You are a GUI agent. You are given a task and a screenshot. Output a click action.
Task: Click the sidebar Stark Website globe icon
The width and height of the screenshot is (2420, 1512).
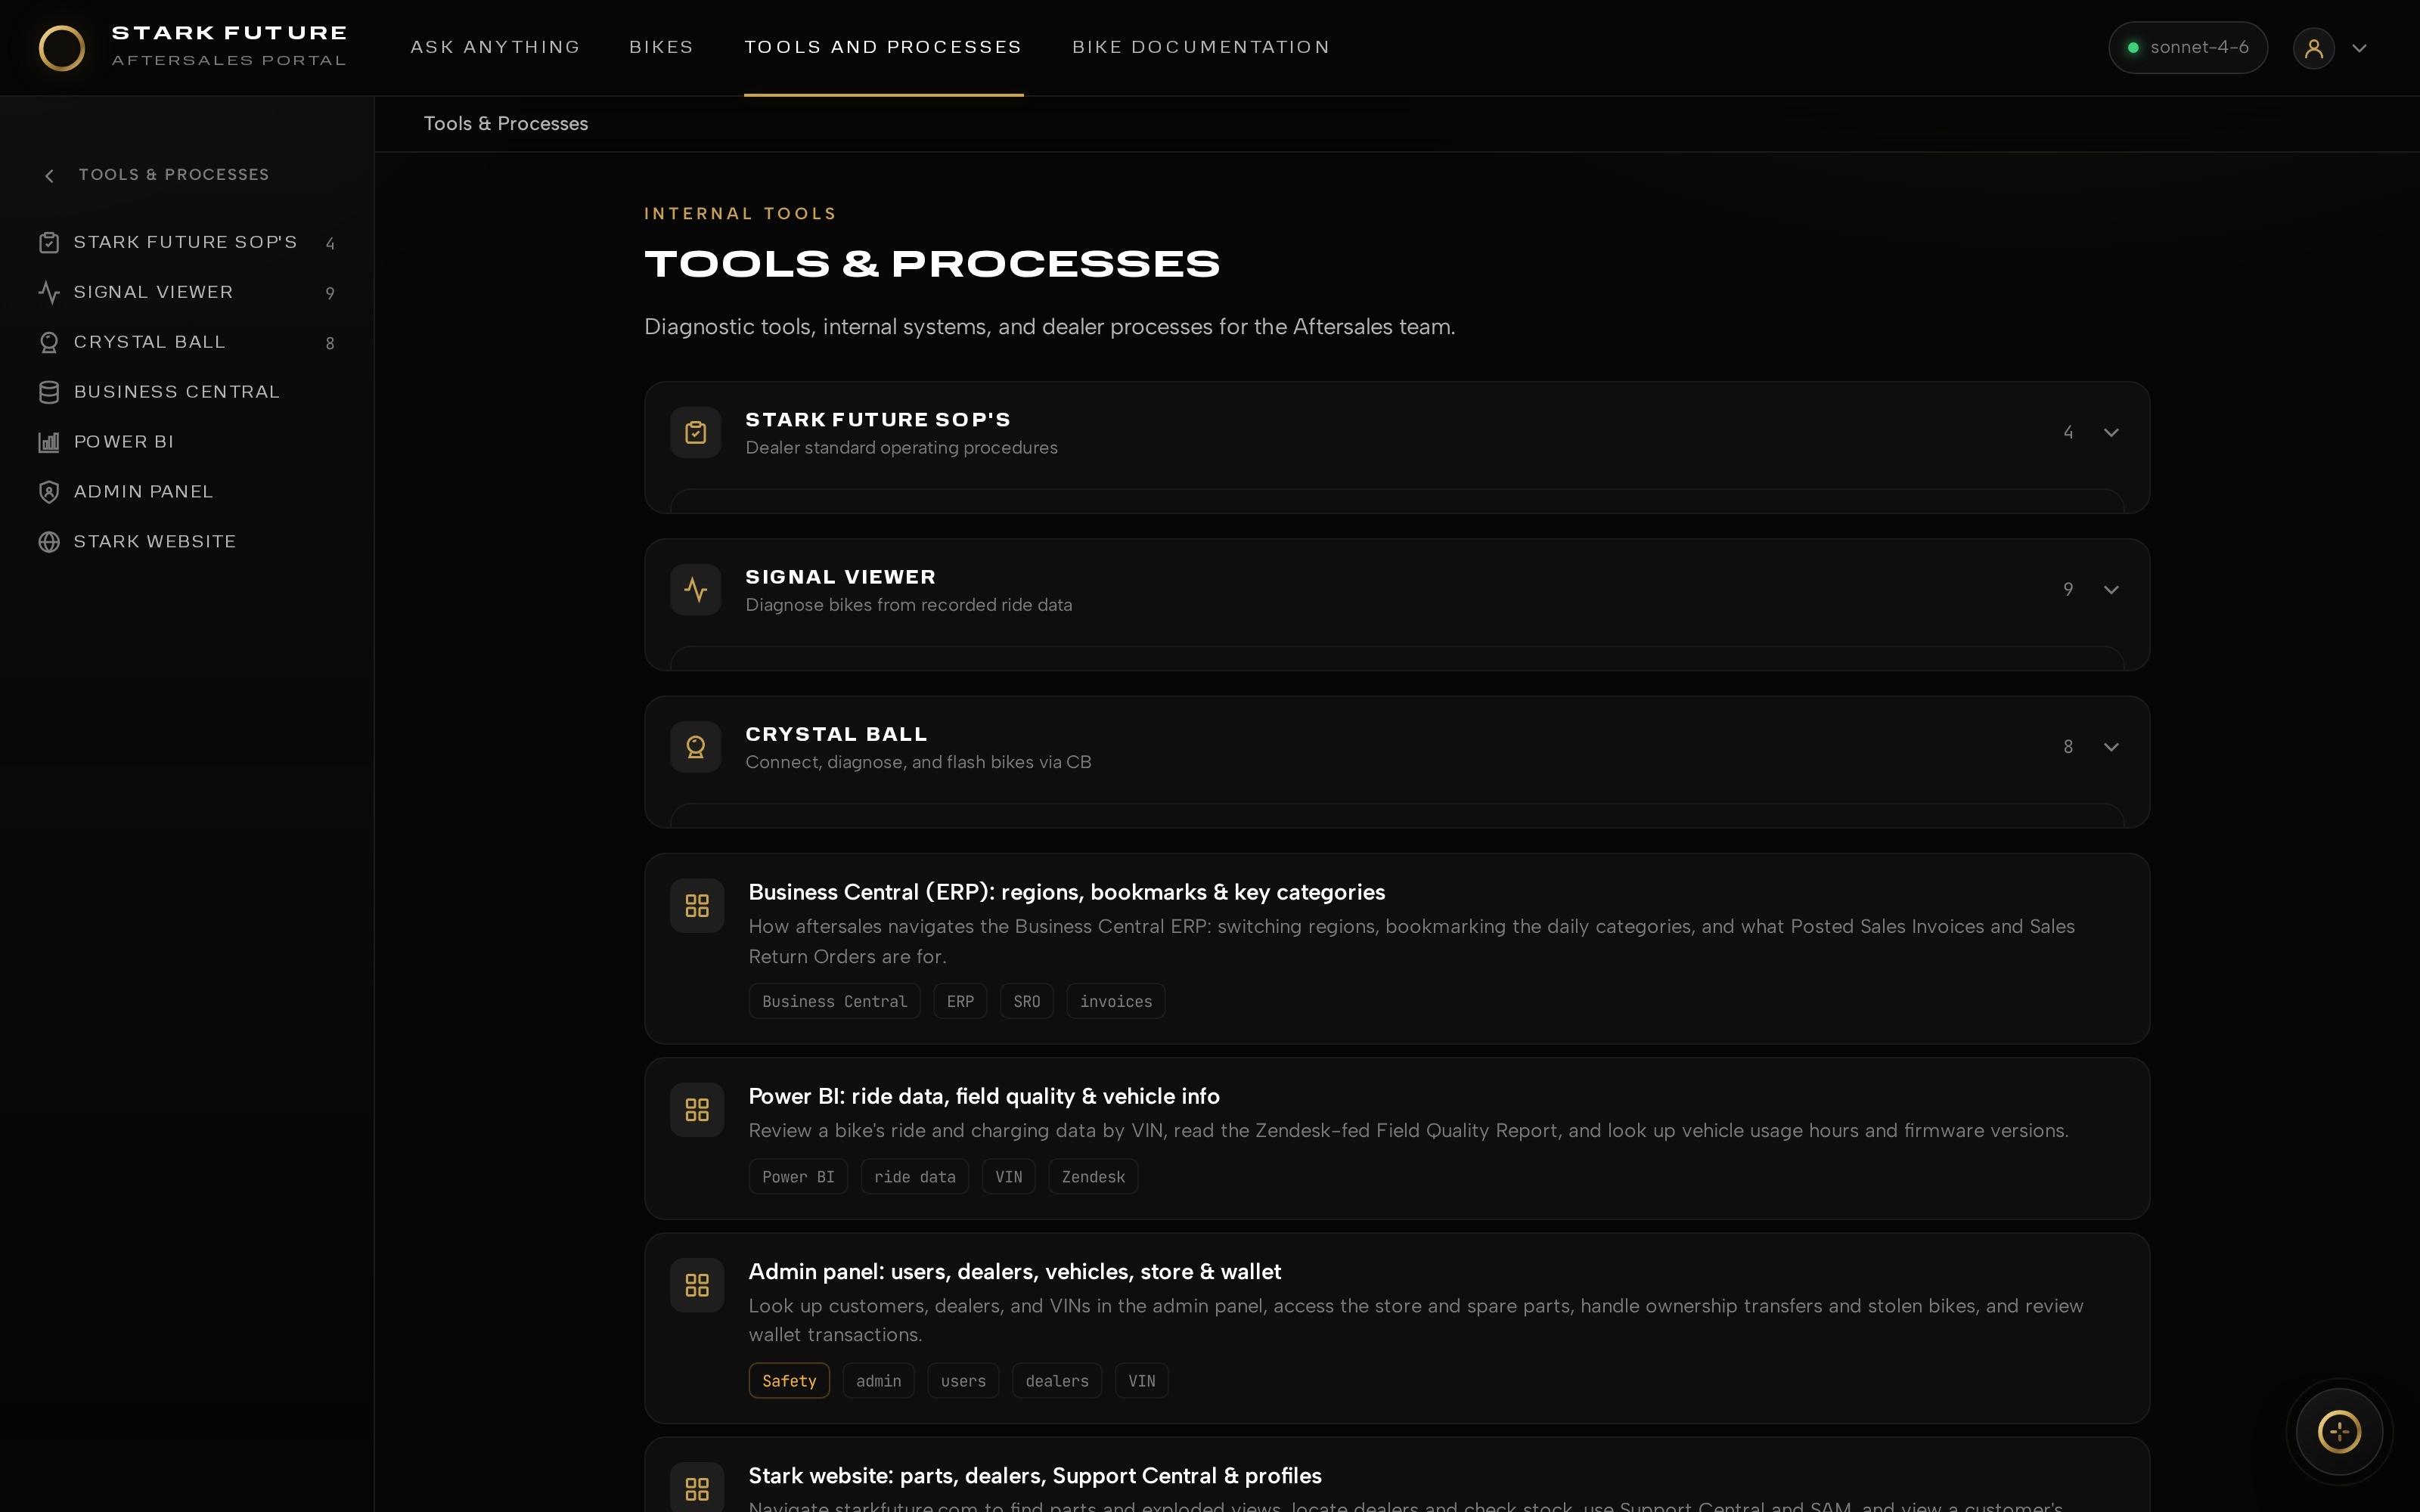click(49, 542)
